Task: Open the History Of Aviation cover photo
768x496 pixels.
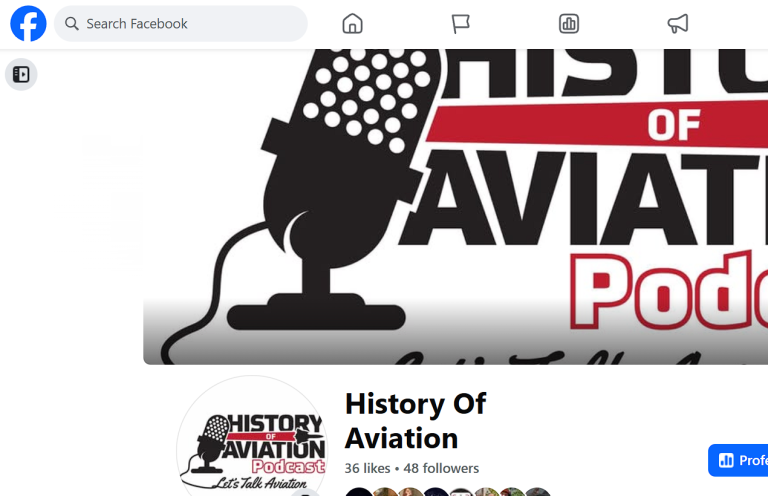Action: (456, 207)
